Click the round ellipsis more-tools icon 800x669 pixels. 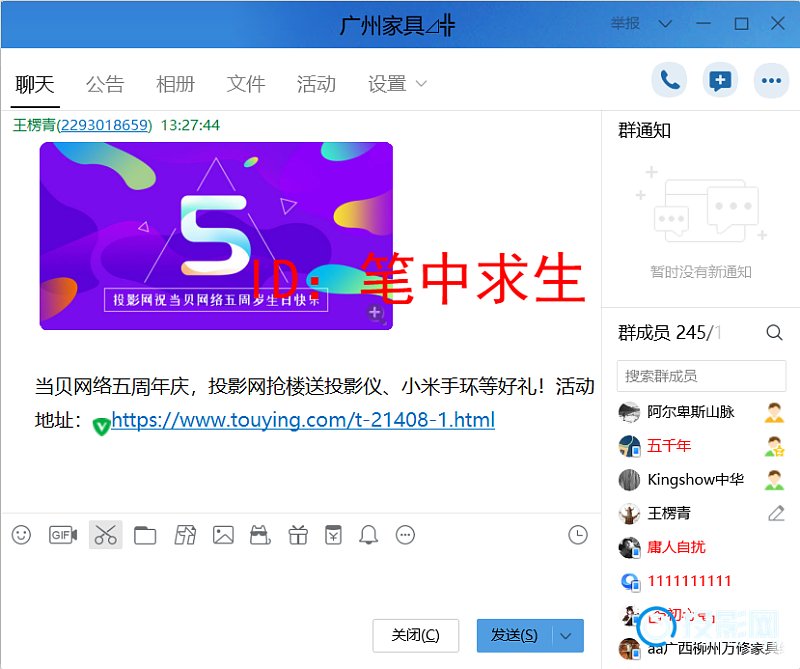(x=406, y=535)
